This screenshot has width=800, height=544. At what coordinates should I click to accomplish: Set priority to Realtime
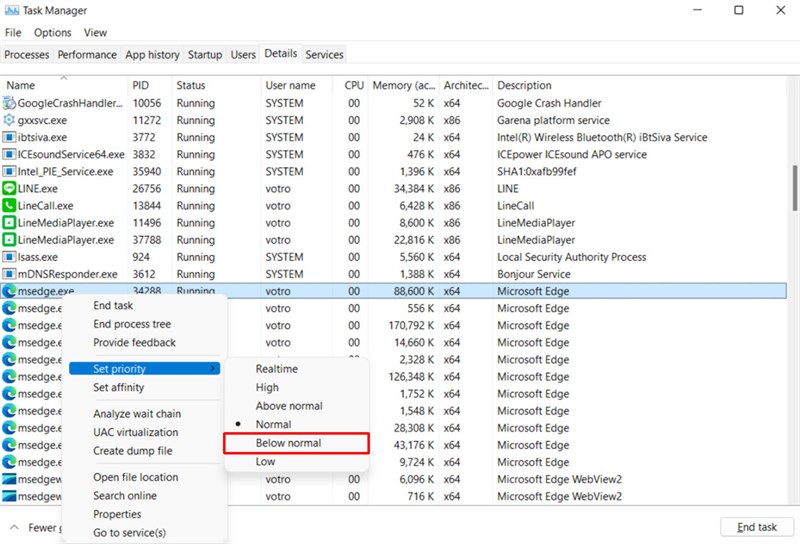(x=277, y=368)
